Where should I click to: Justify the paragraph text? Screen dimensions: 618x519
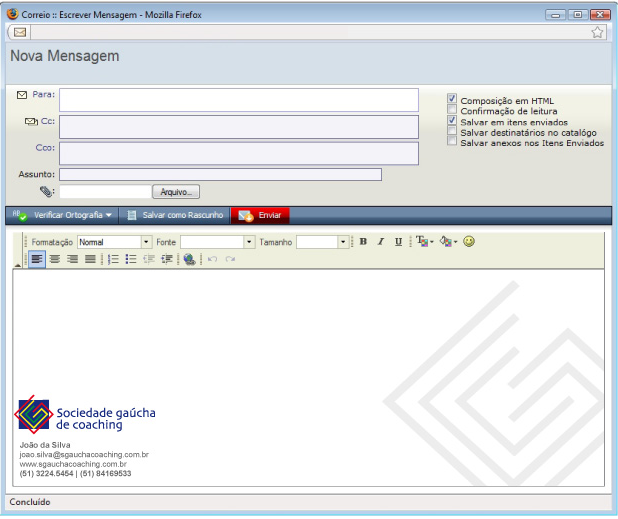pos(90,259)
